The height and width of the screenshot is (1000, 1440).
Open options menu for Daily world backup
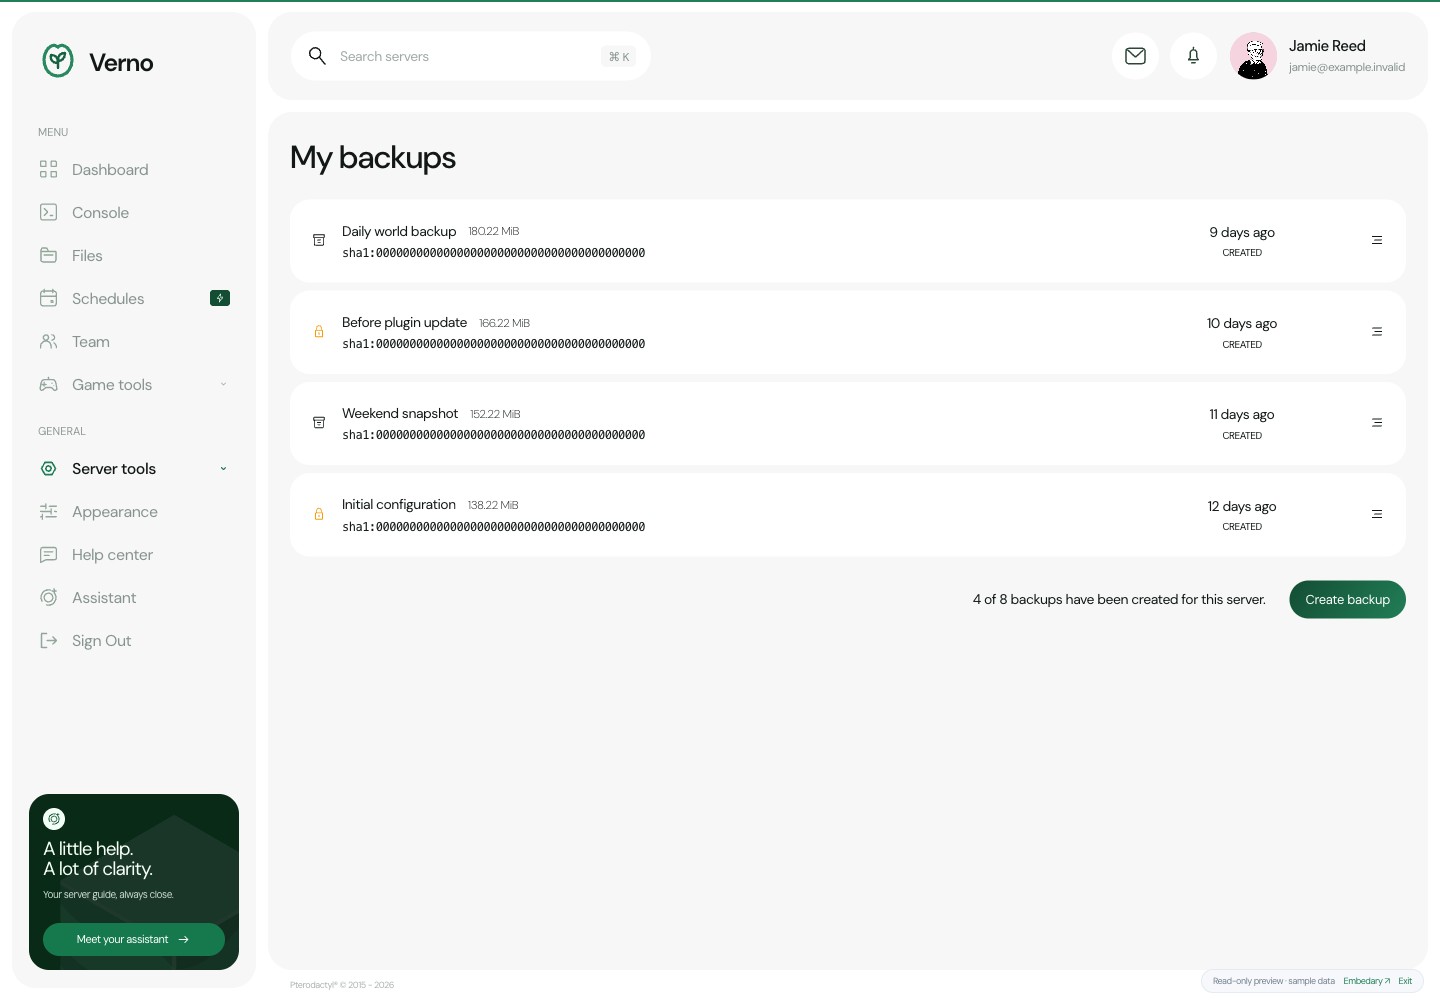1377,240
